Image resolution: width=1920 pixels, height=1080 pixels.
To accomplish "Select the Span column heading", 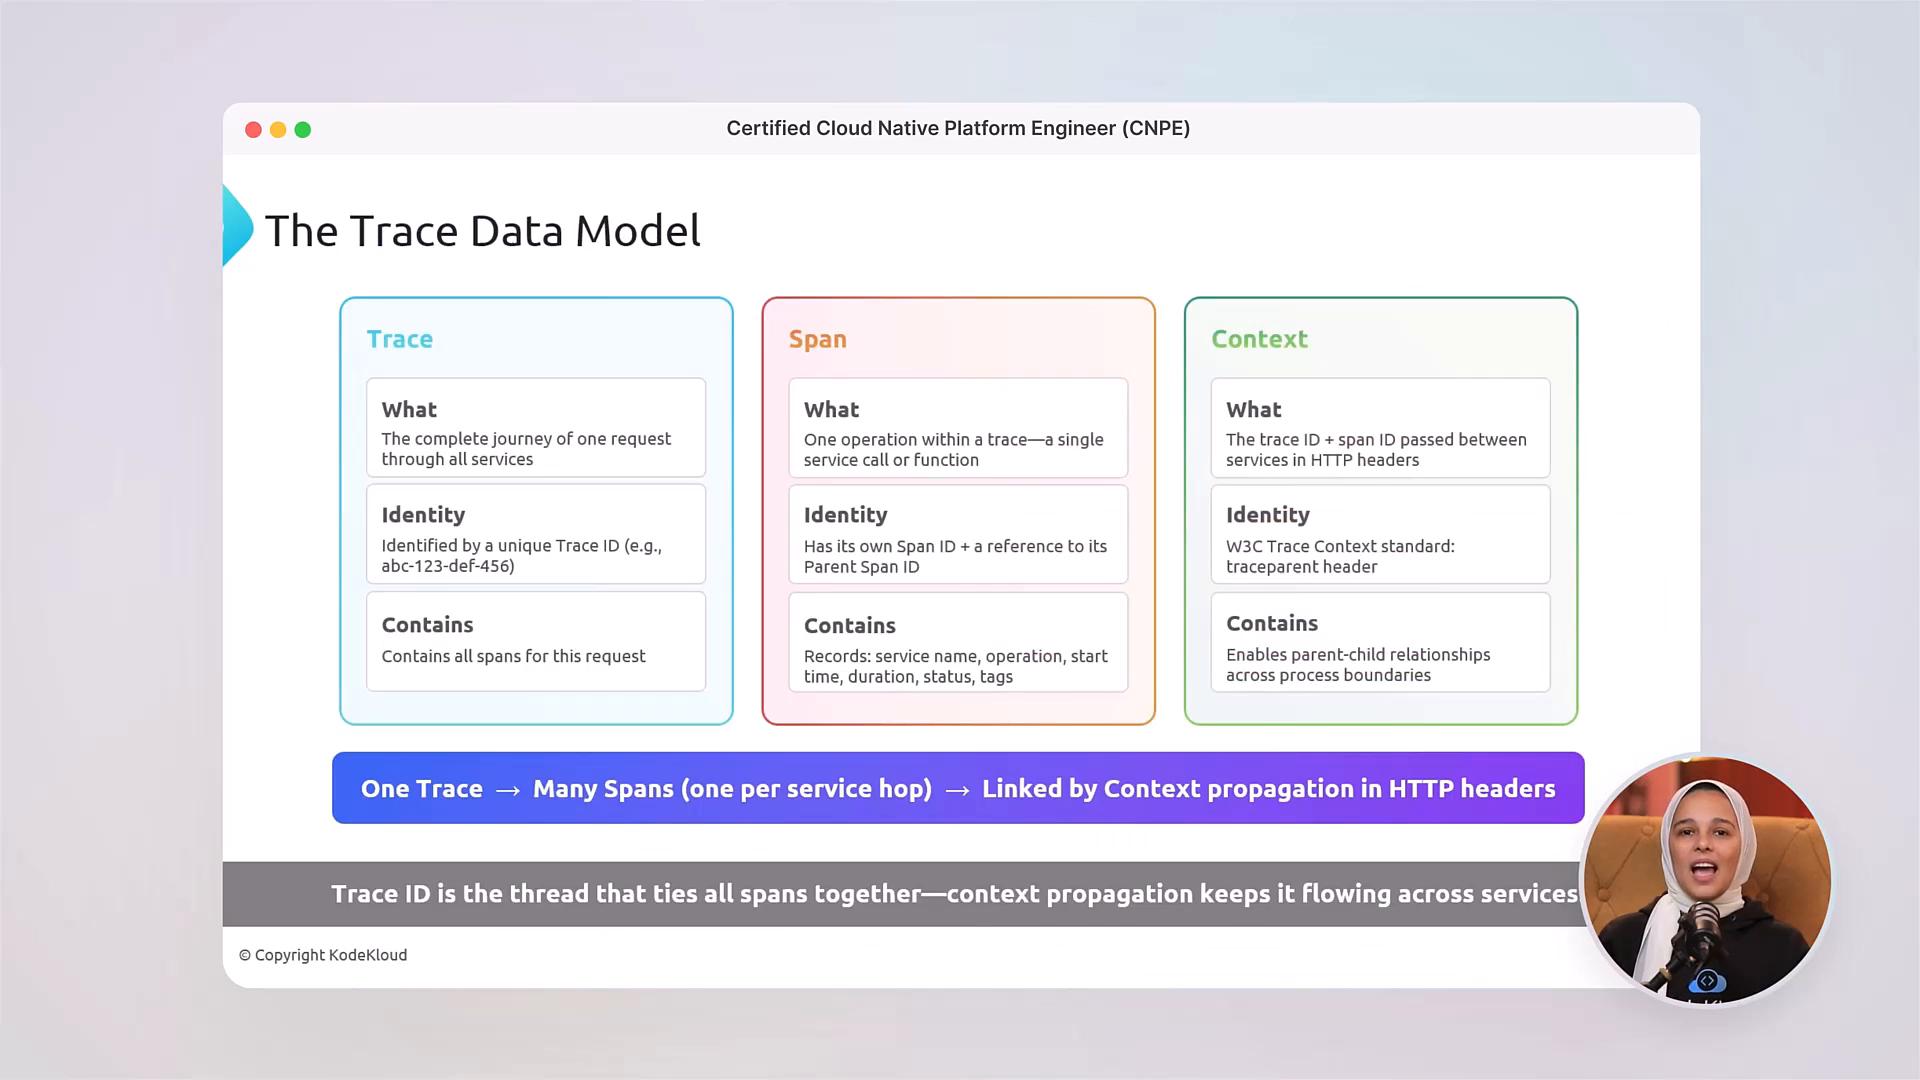I will pos(818,339).
